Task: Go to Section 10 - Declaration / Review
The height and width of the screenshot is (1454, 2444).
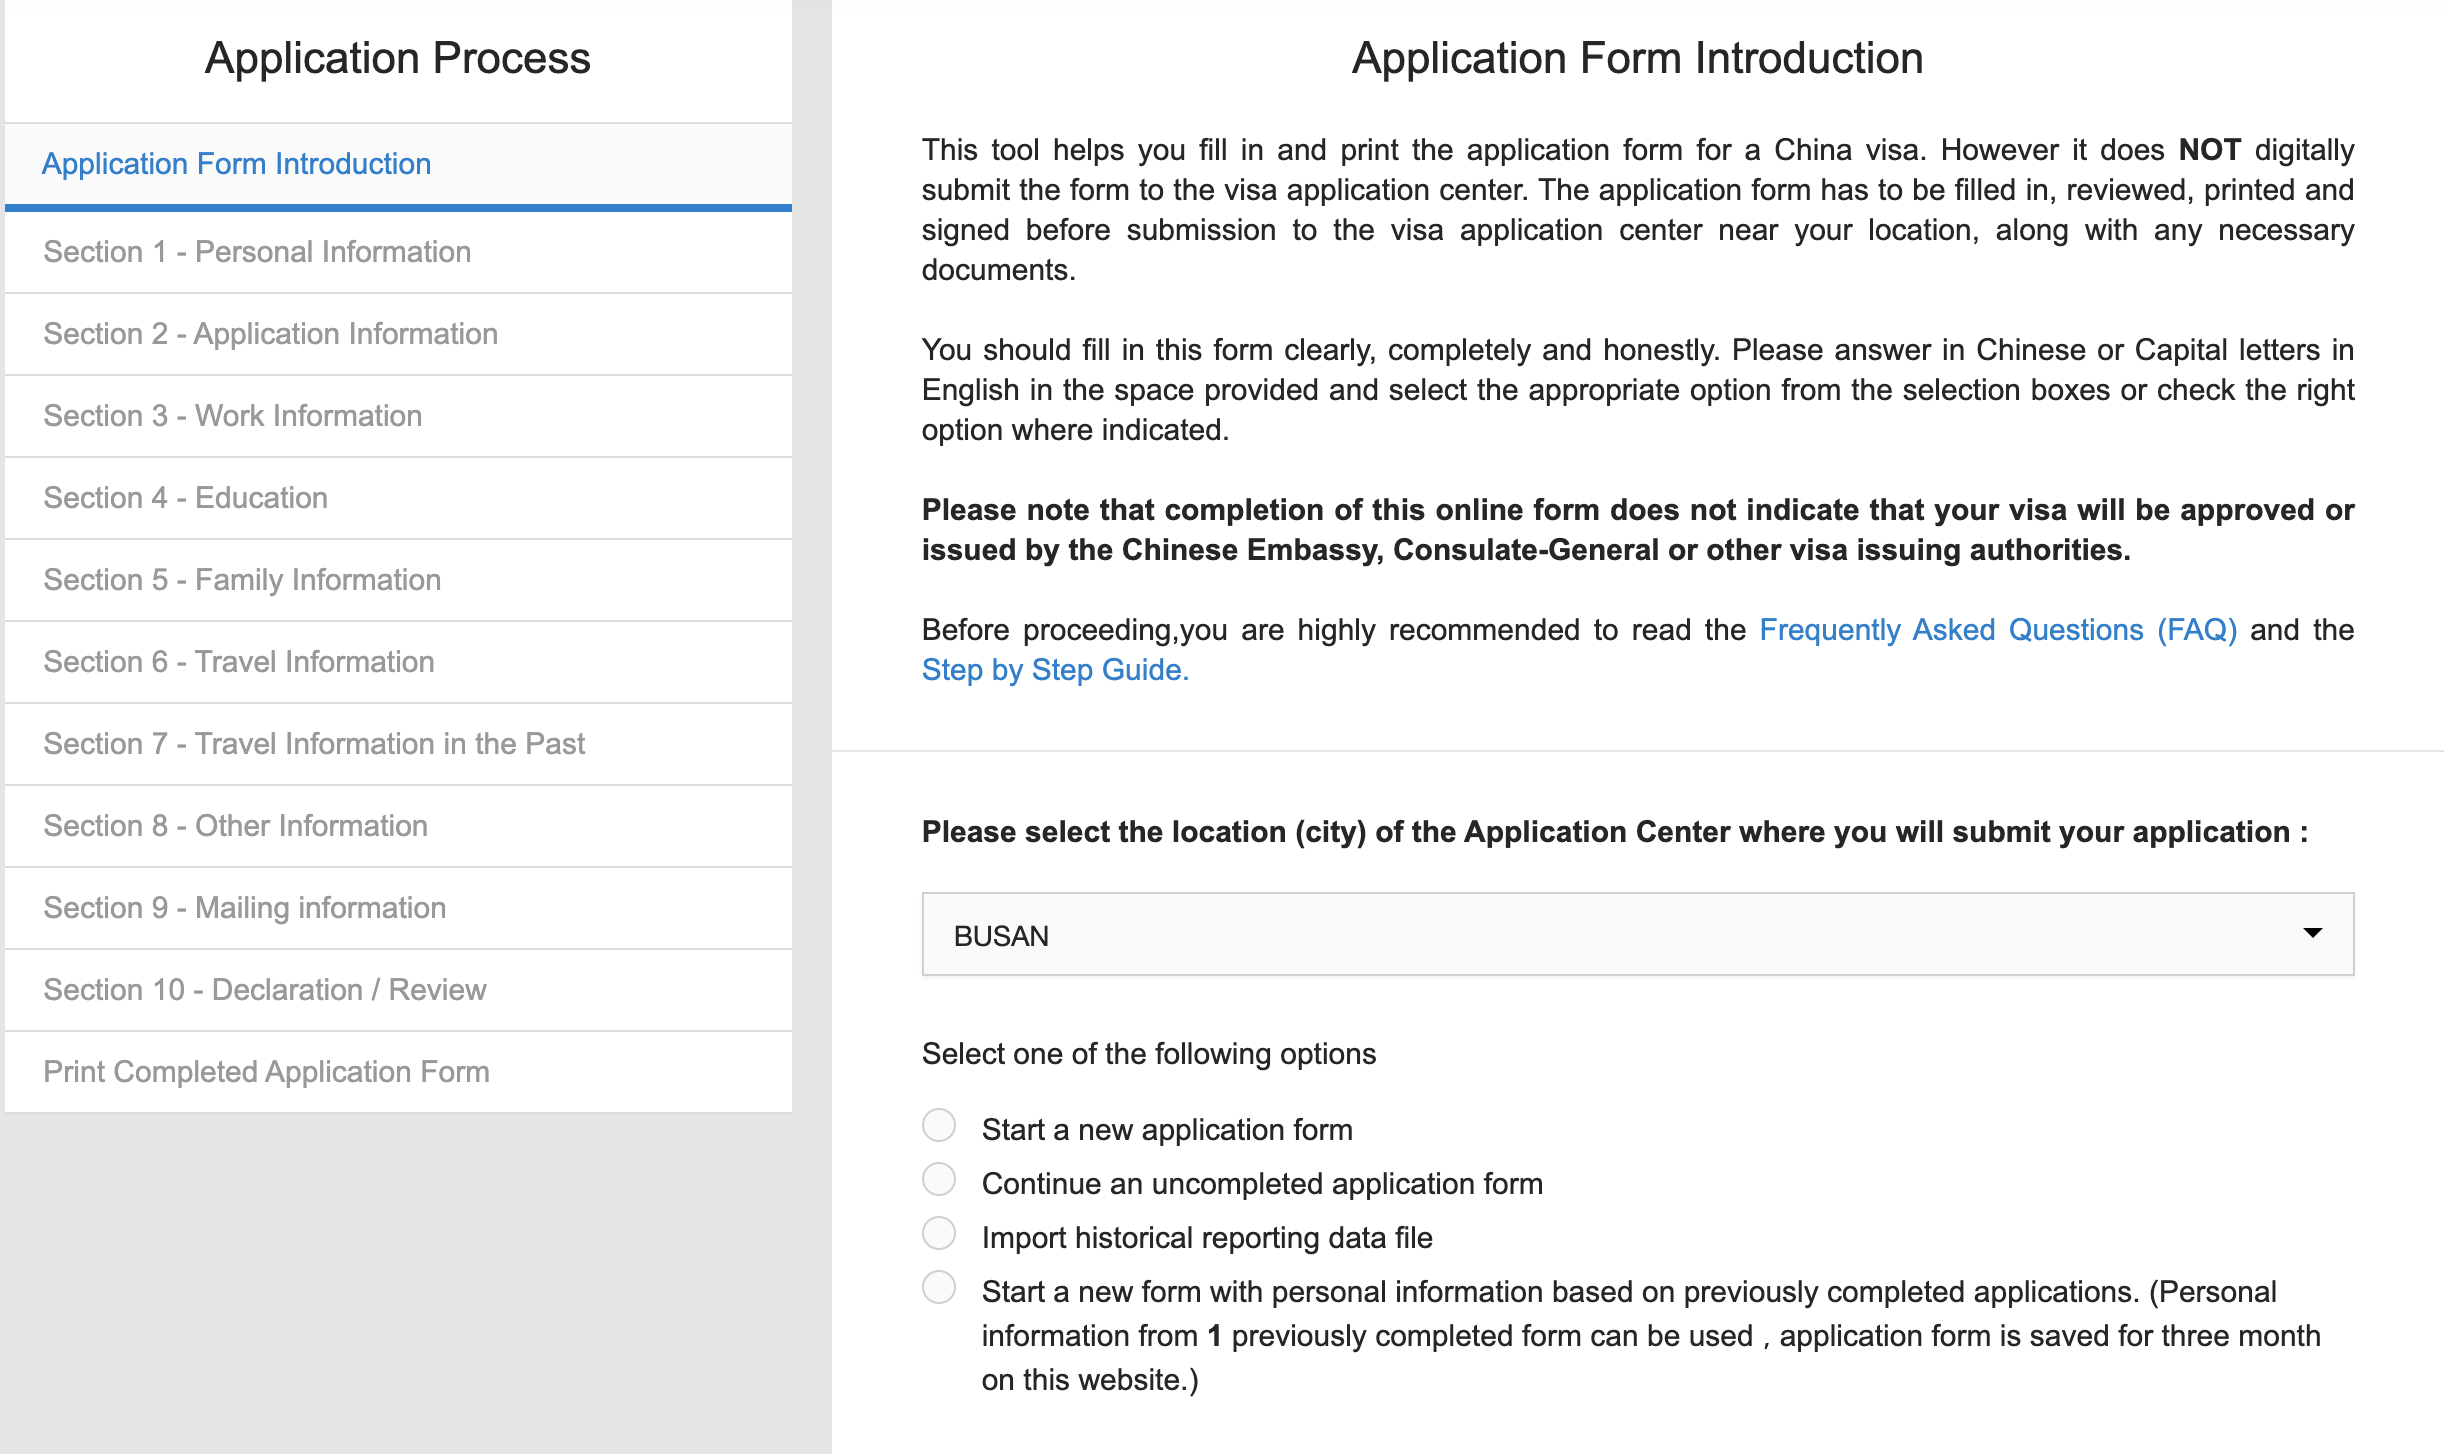Action: (264, 990)
